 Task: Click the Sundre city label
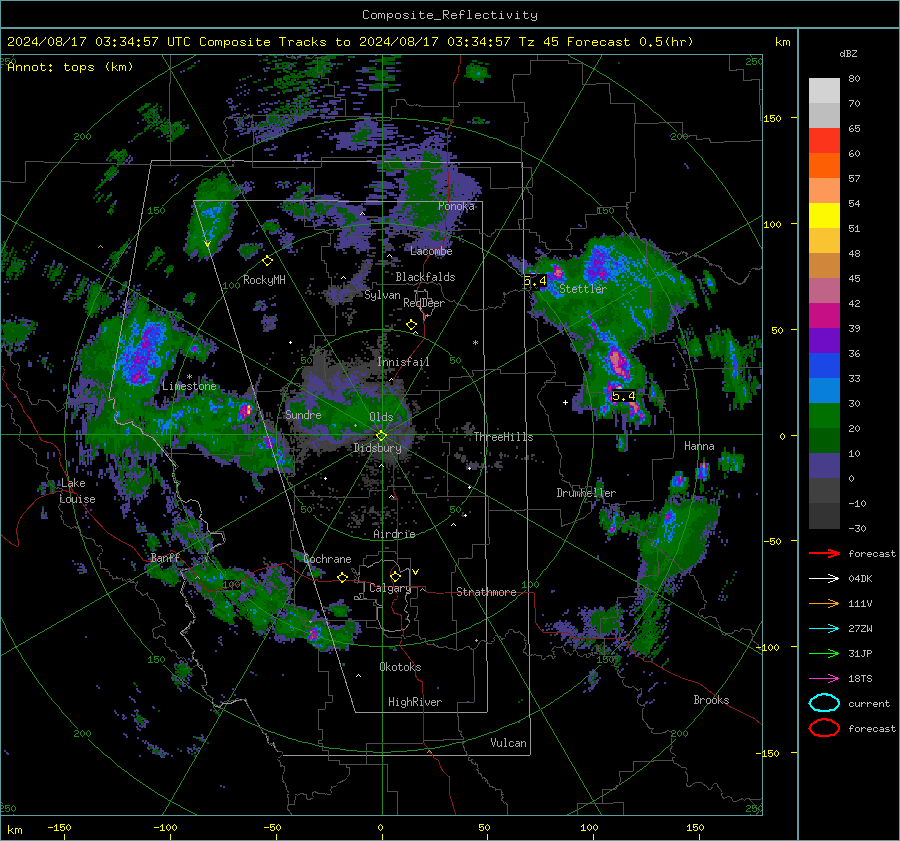[303, 414]
